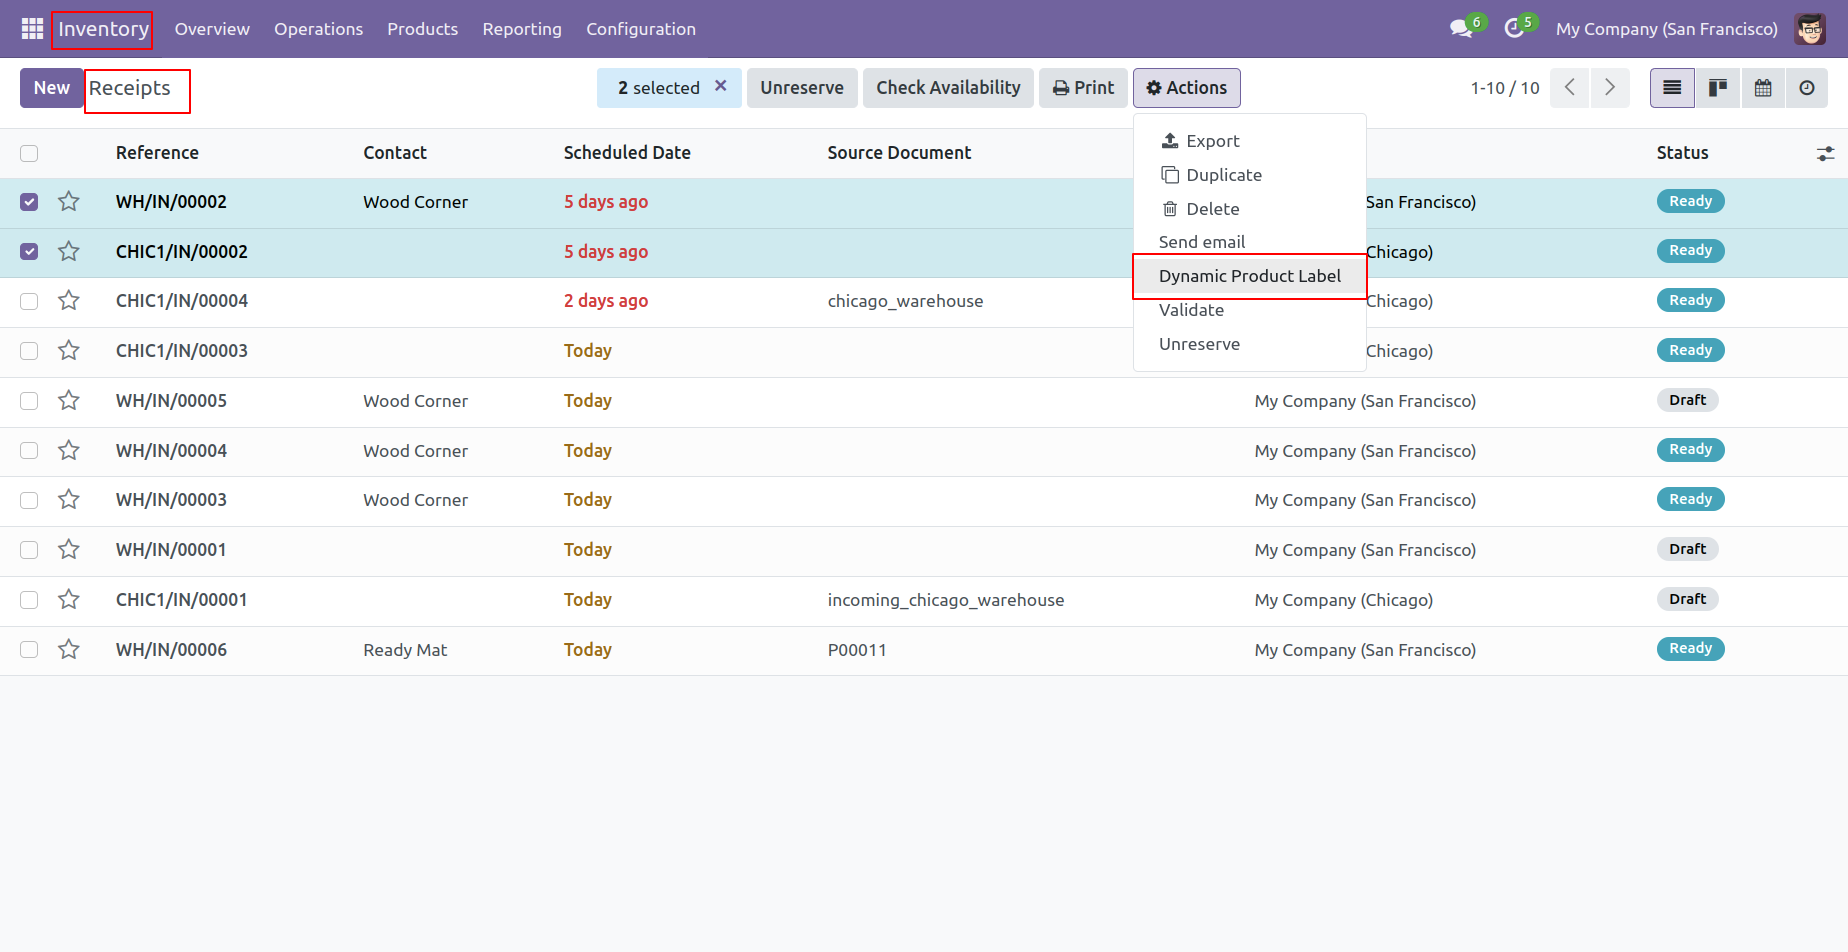Click the New button
The image size is (1848, 952).
(x=52, y=88)
